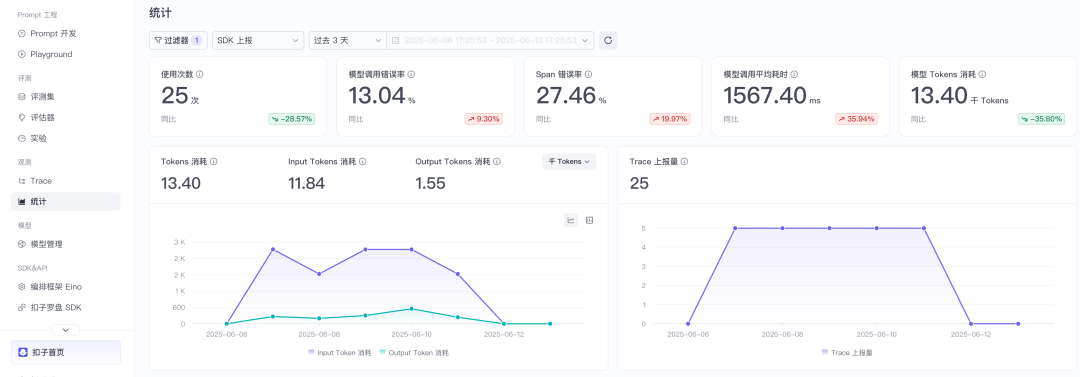The image size is (1080, 377).
Task: Click the info icon beside Tokens 消耗
Action: coord(214,162)
